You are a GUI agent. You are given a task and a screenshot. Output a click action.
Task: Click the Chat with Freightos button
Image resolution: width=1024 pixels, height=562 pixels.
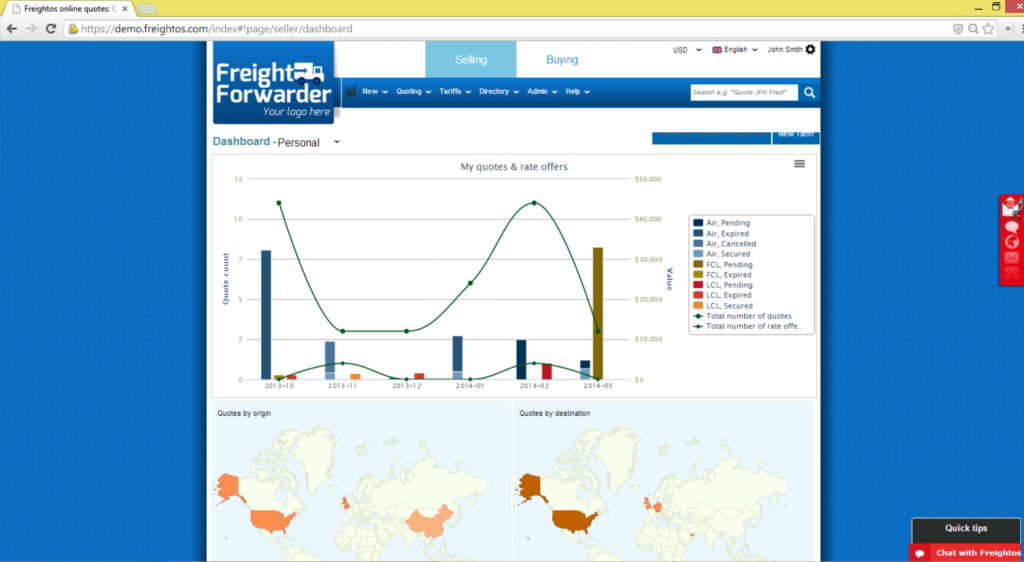[x=966, y=553]
